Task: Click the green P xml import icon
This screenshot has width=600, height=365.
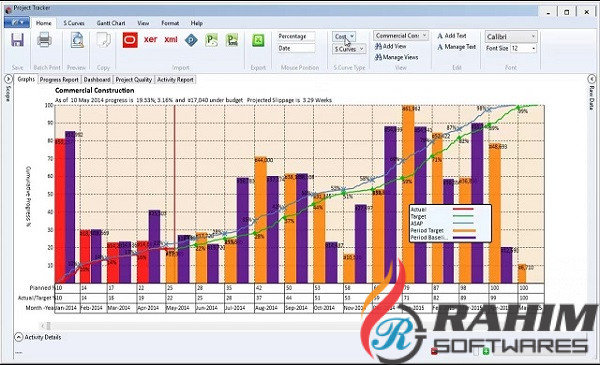Action: coord(232,40)
